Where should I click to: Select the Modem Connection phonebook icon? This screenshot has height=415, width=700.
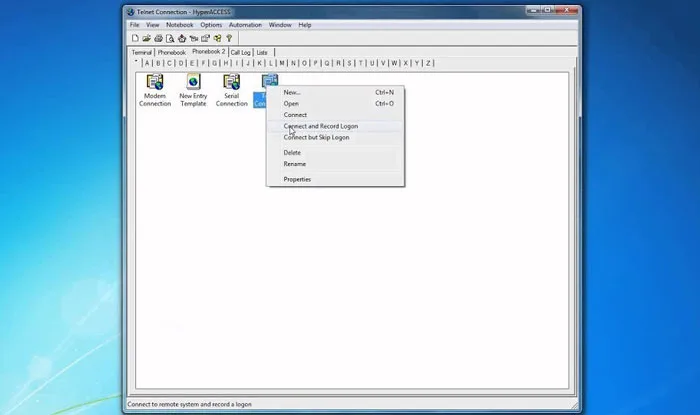click(155, 91)
